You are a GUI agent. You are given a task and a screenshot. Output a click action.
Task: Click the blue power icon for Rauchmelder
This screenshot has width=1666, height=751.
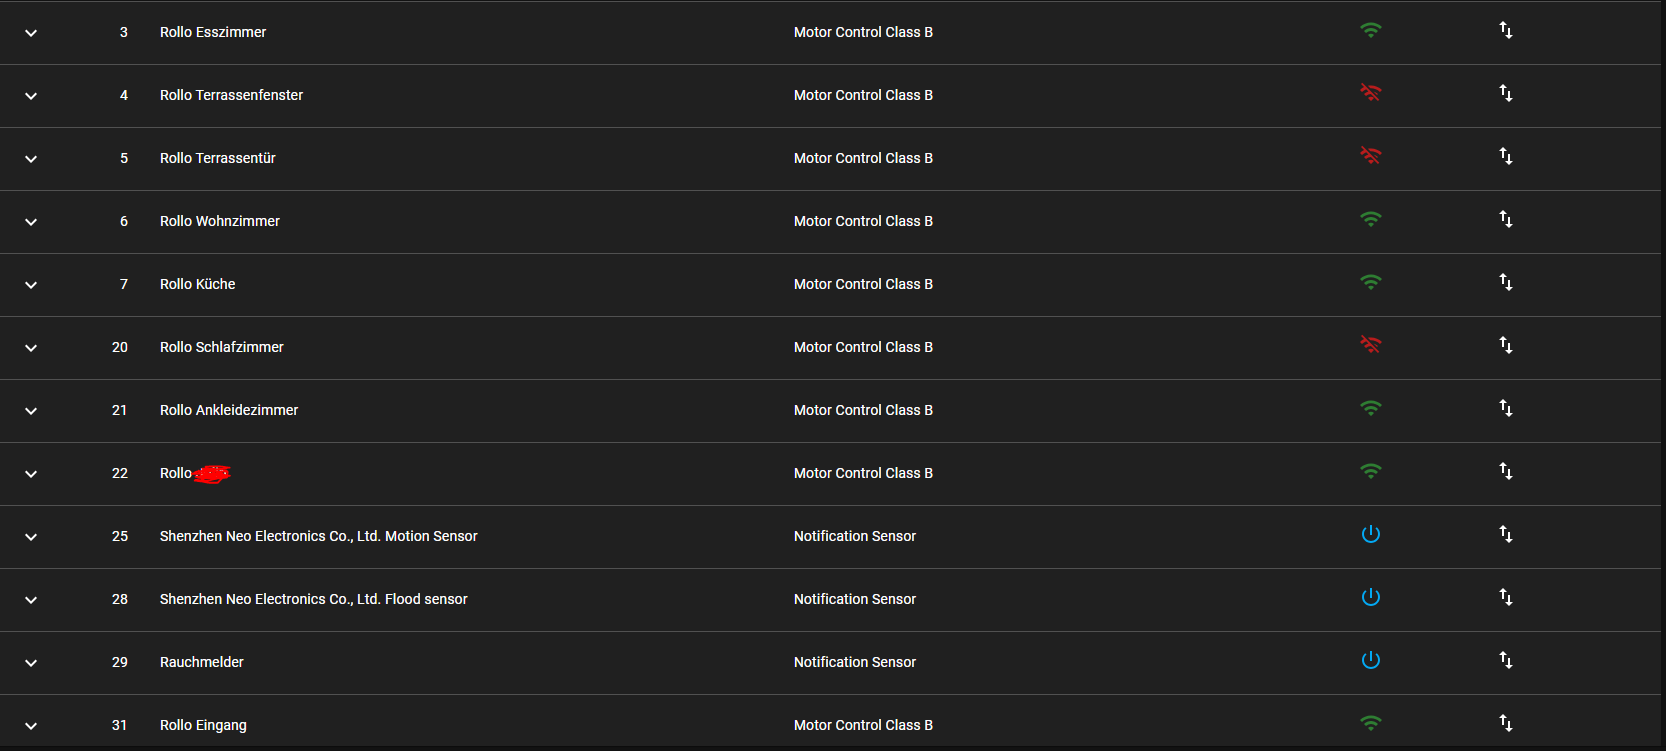point(1370,660)
